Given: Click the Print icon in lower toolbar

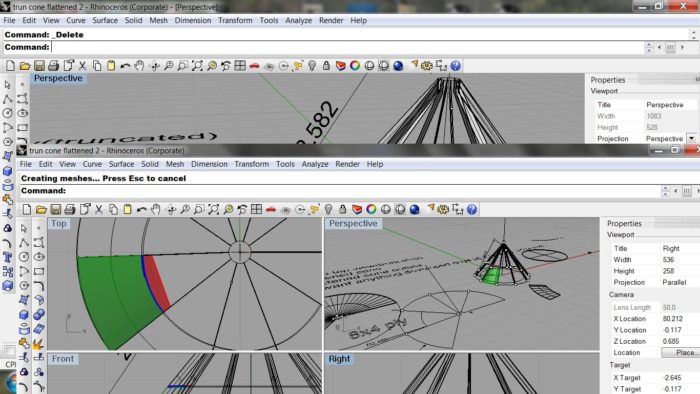Looking at the screenshot, I should 70,209.
